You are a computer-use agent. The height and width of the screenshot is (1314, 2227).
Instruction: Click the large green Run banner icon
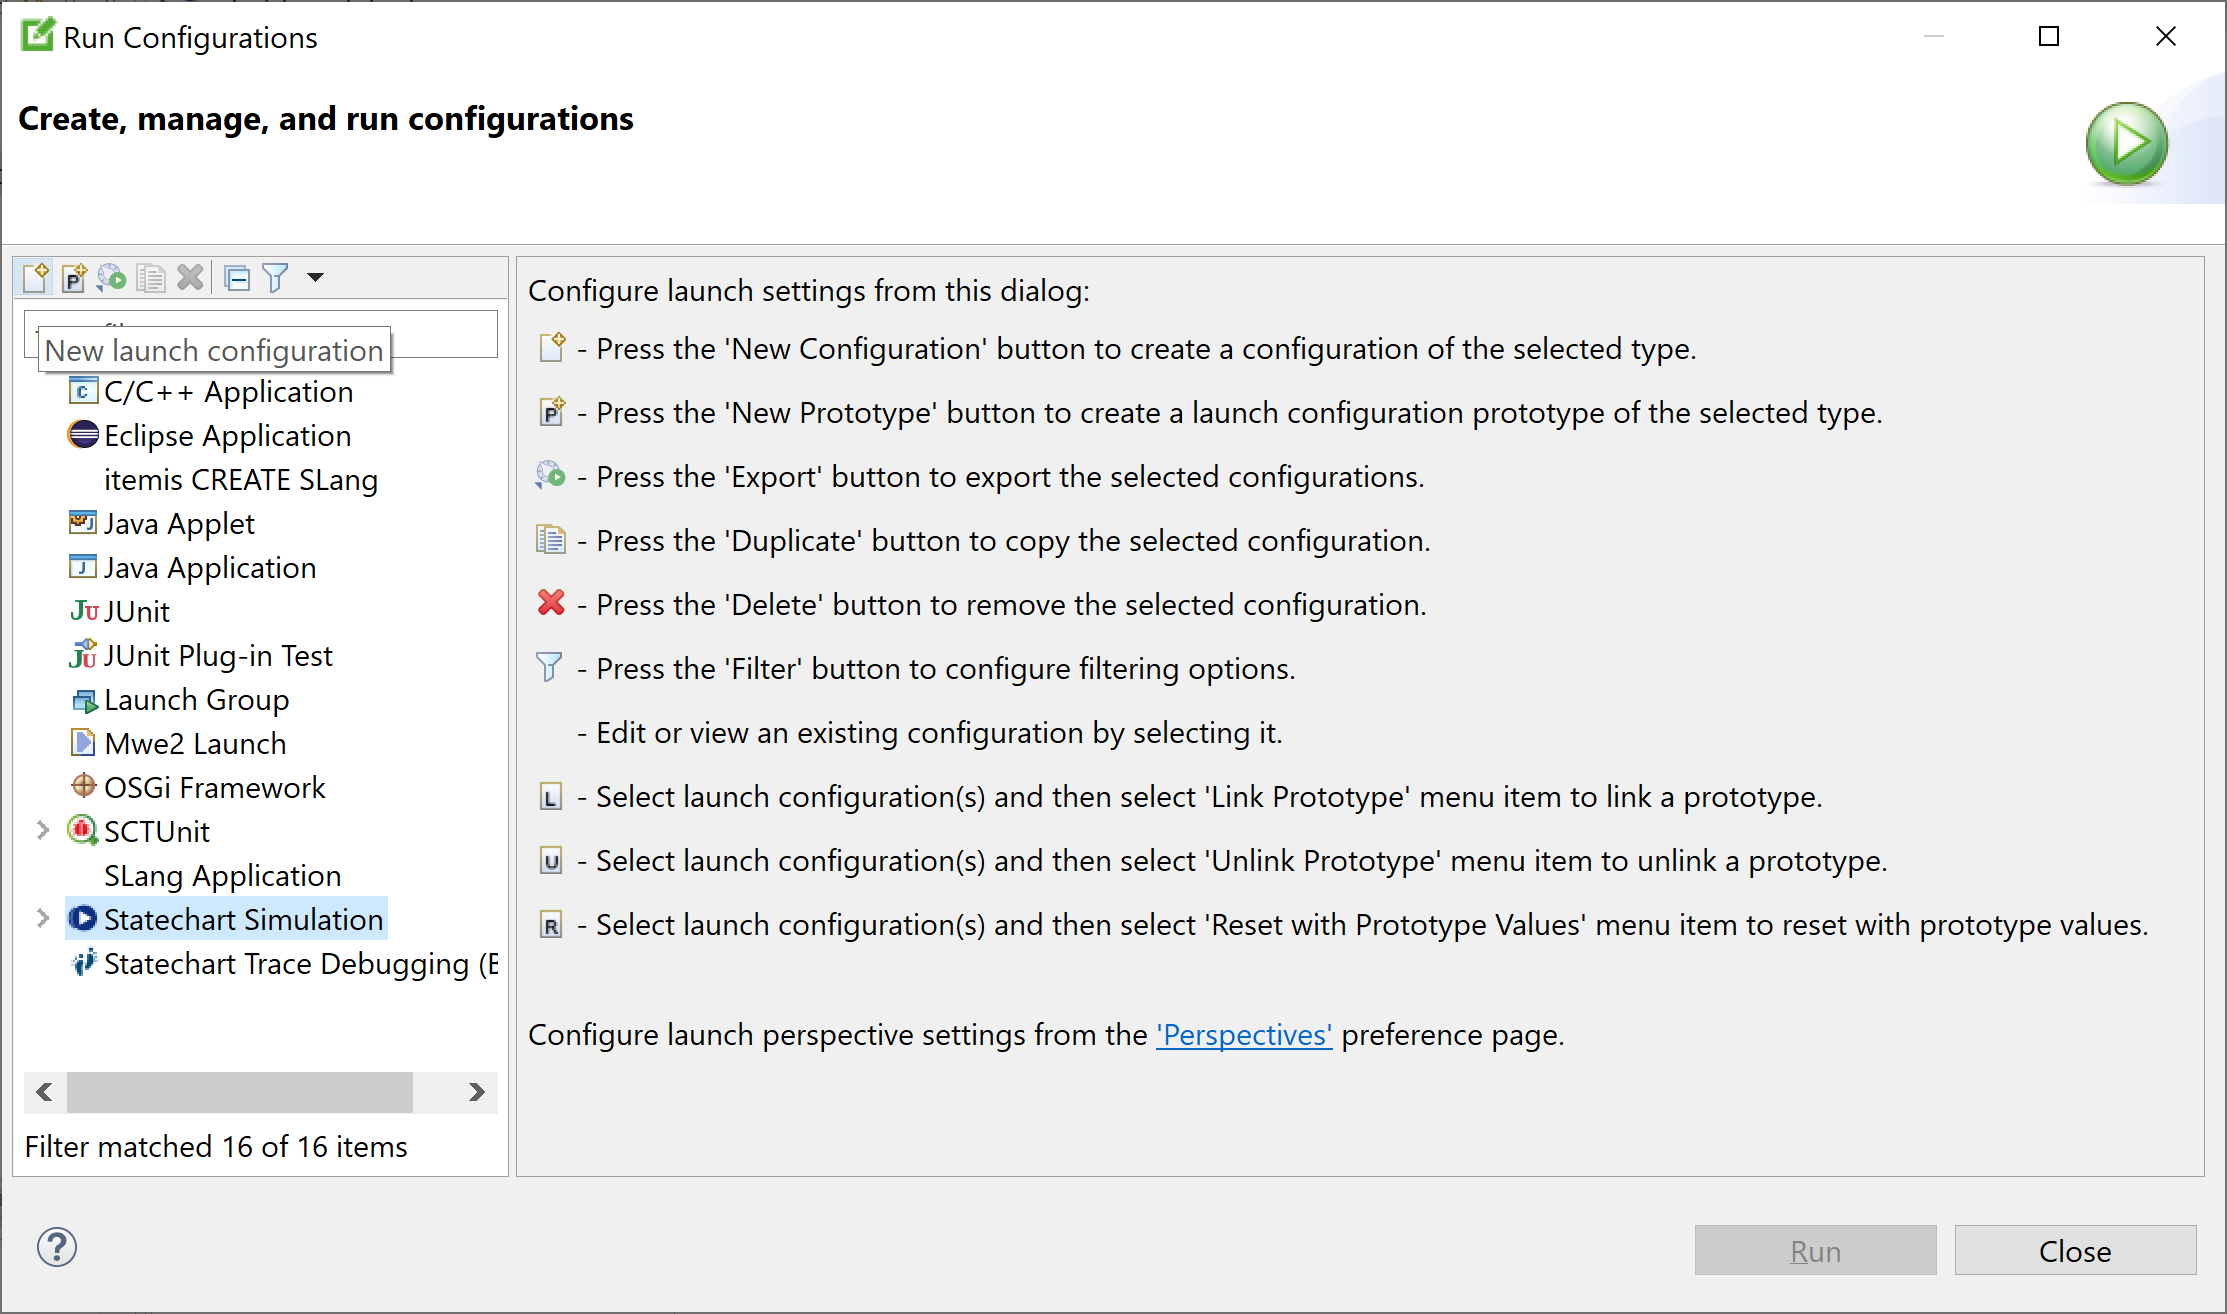[2126, 144]
